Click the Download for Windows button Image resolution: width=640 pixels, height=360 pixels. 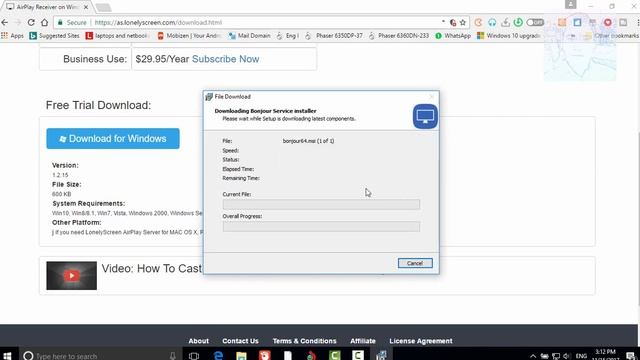(x=113, y=138)
